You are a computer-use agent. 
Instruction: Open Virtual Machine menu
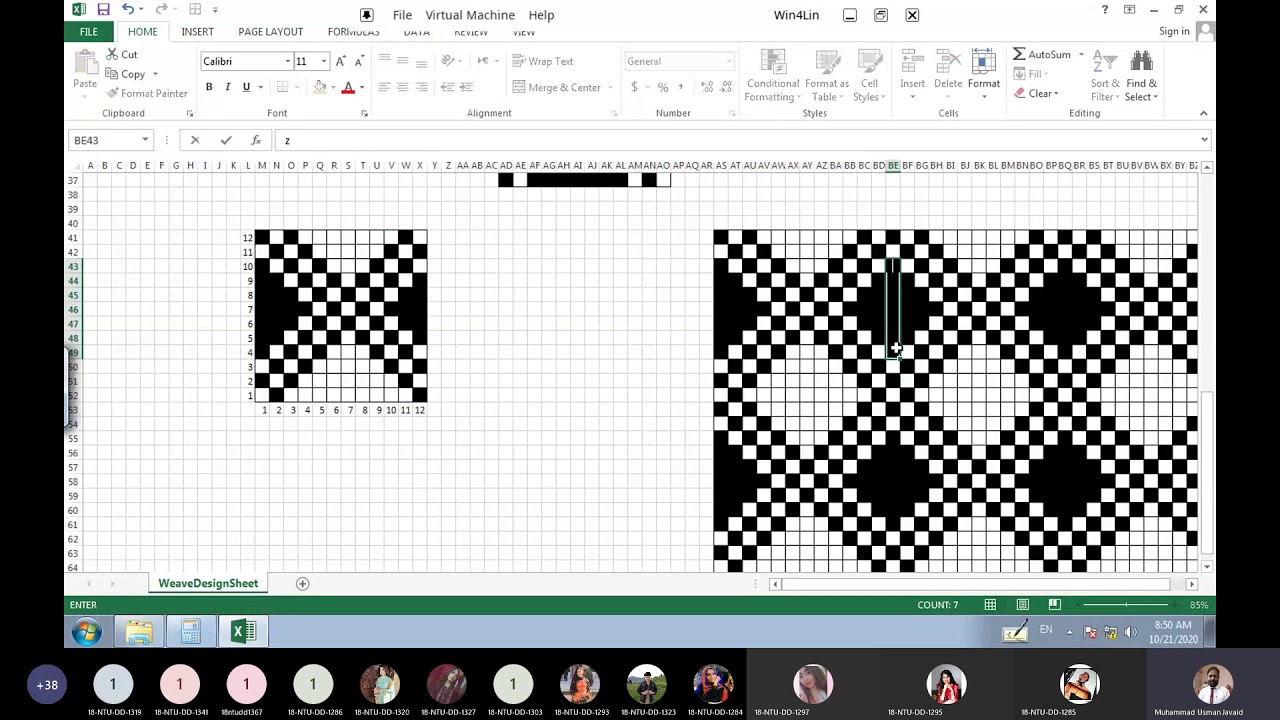click(x=470, y=15)
